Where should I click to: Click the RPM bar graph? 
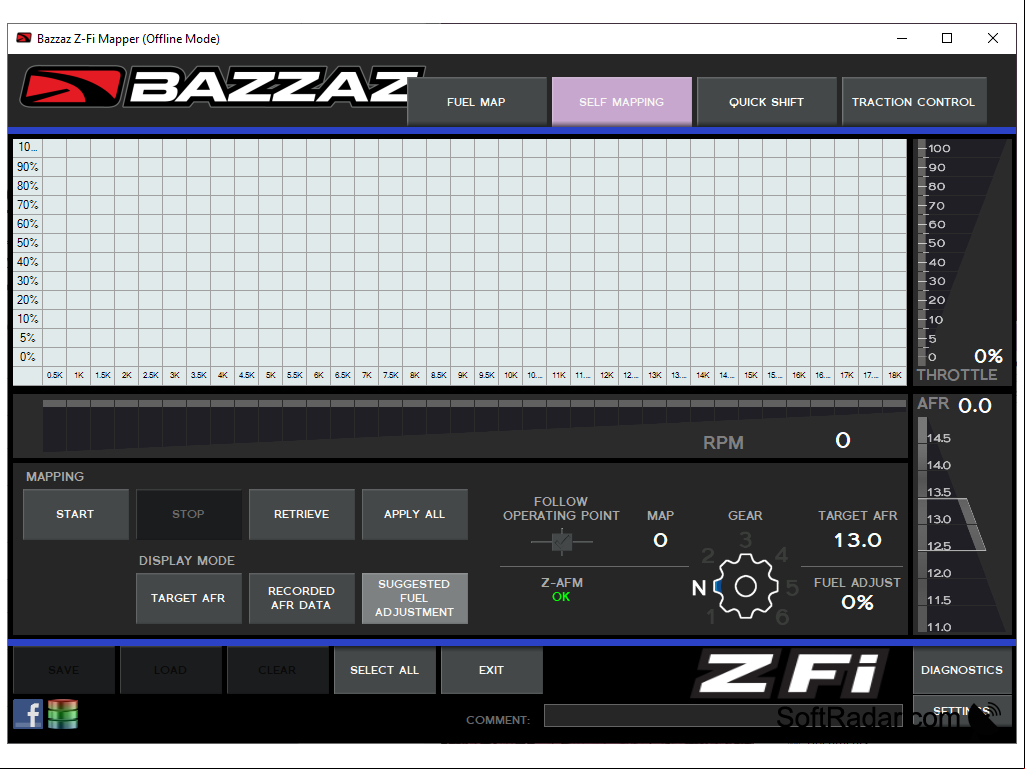[474, 426]
